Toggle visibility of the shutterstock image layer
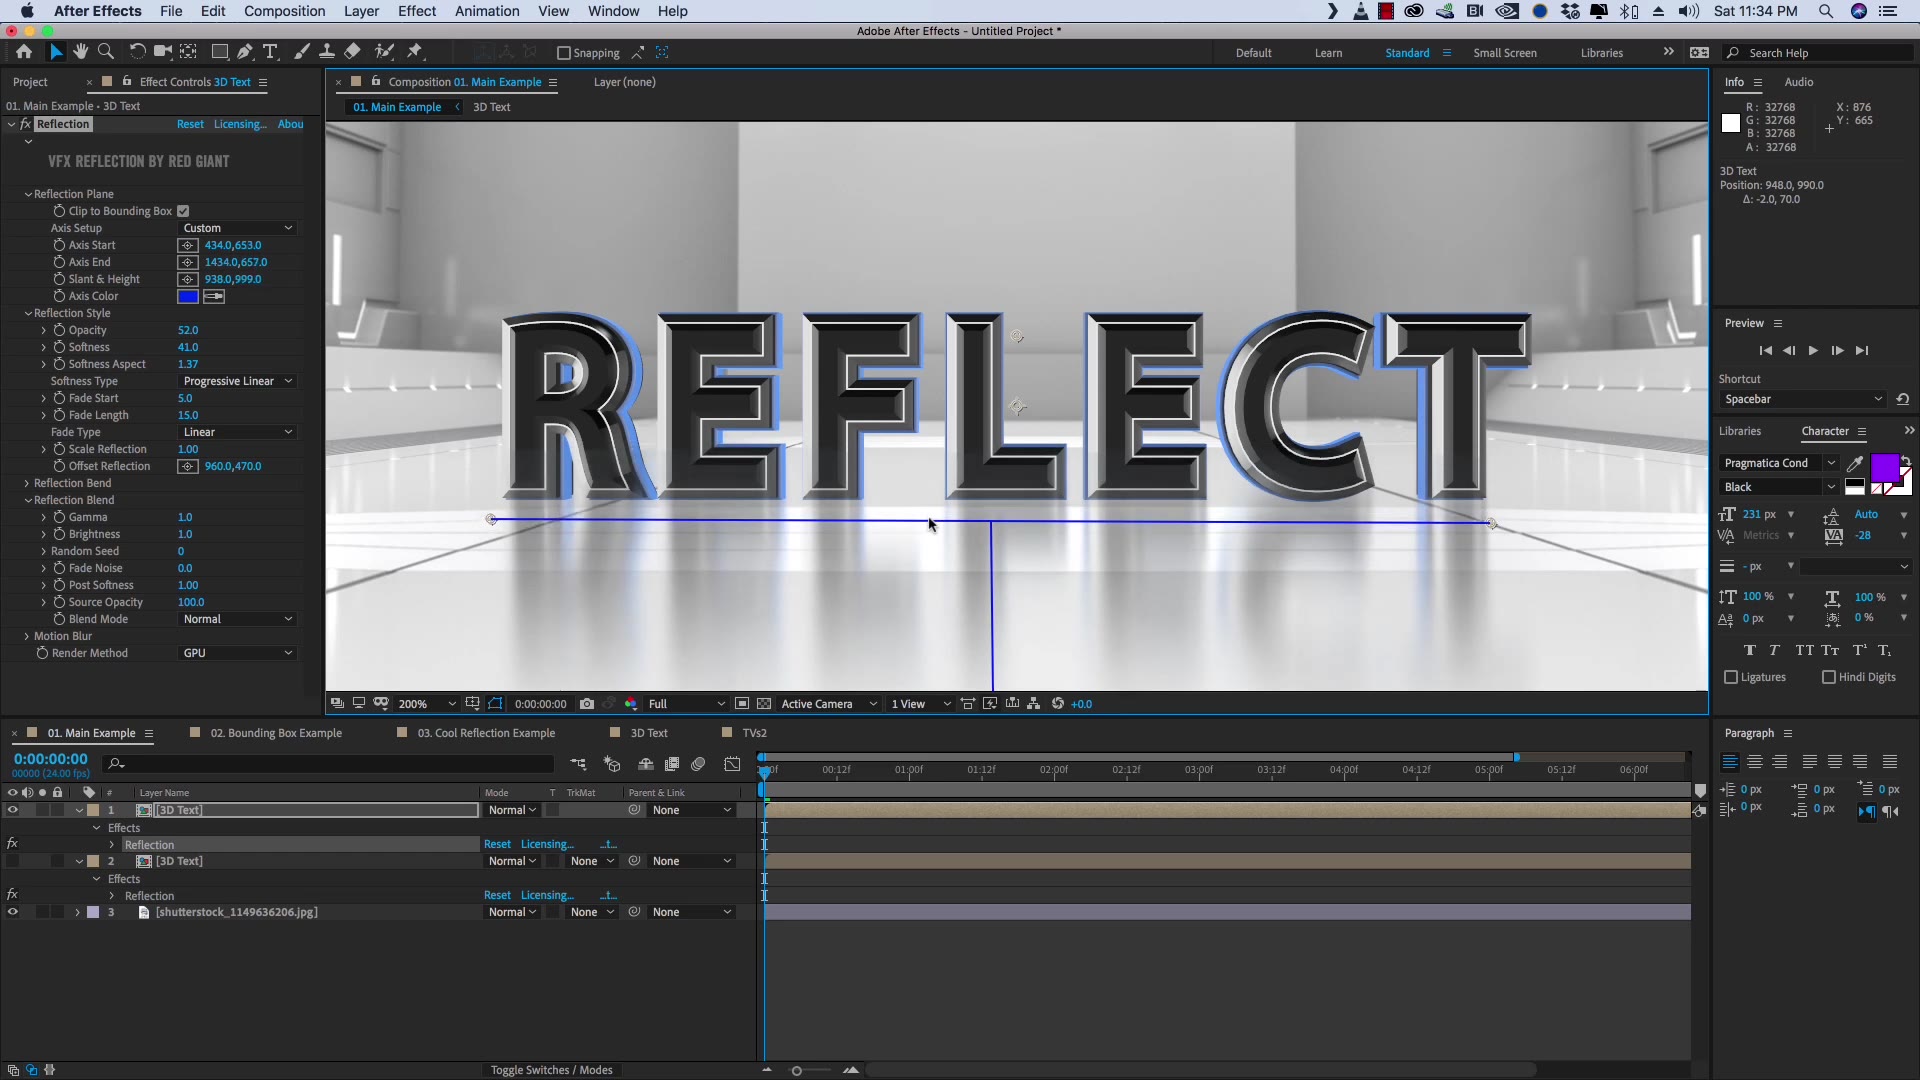 pos(12,912)
